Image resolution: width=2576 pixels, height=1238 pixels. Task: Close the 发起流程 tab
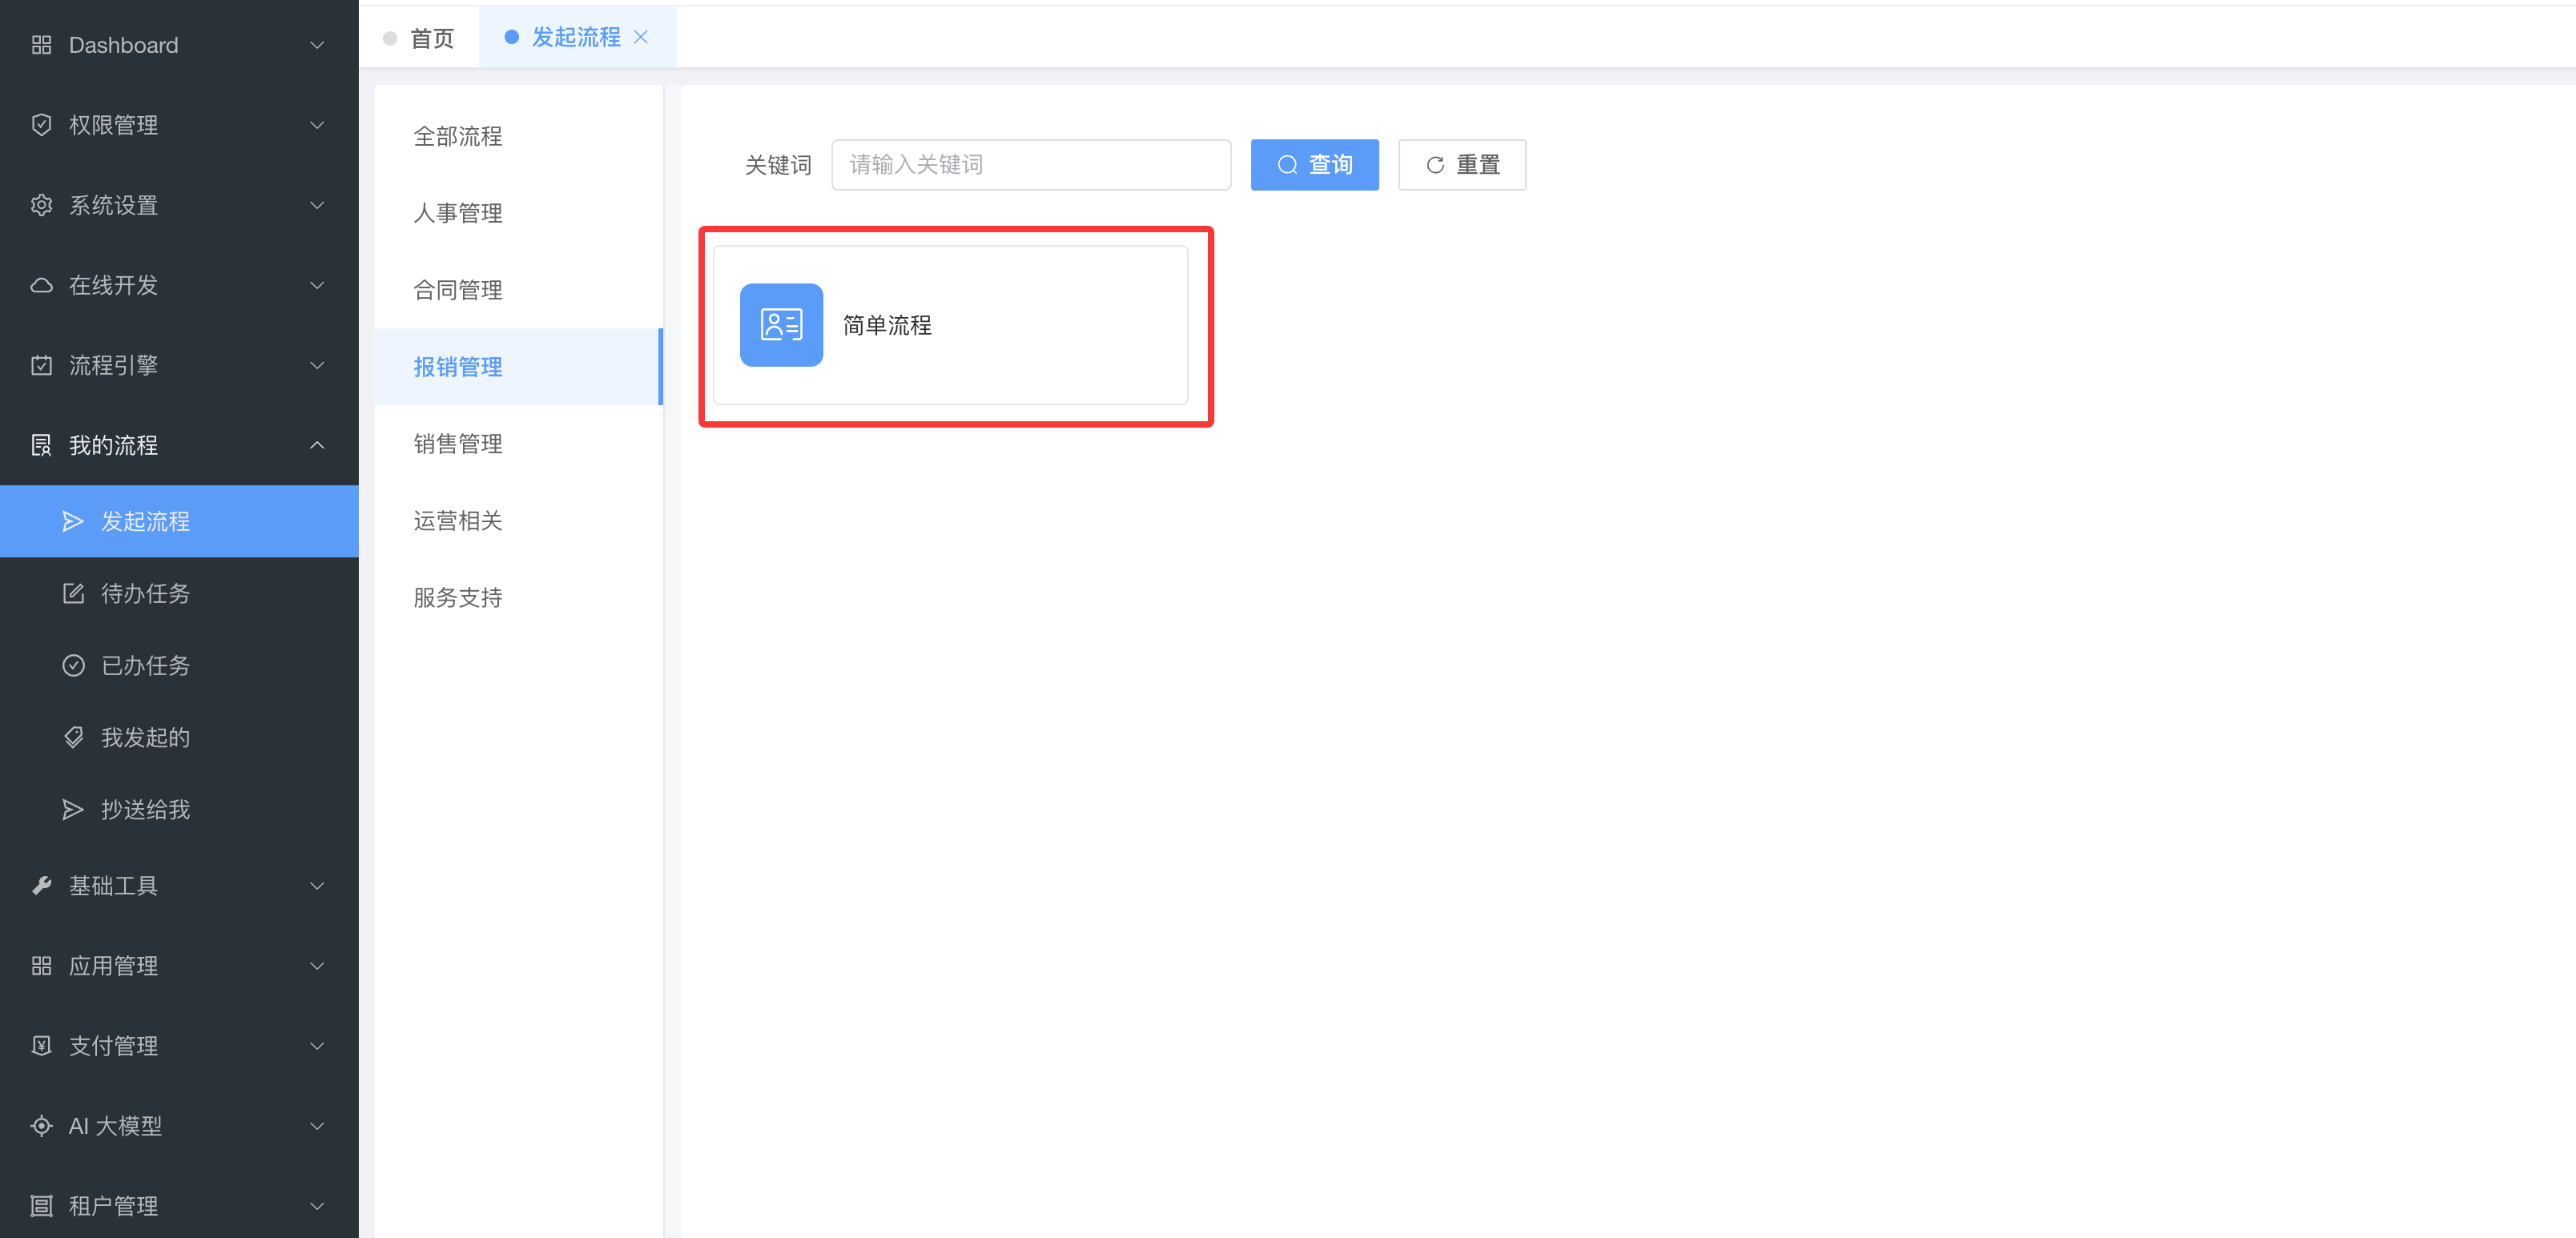(641, 37)
